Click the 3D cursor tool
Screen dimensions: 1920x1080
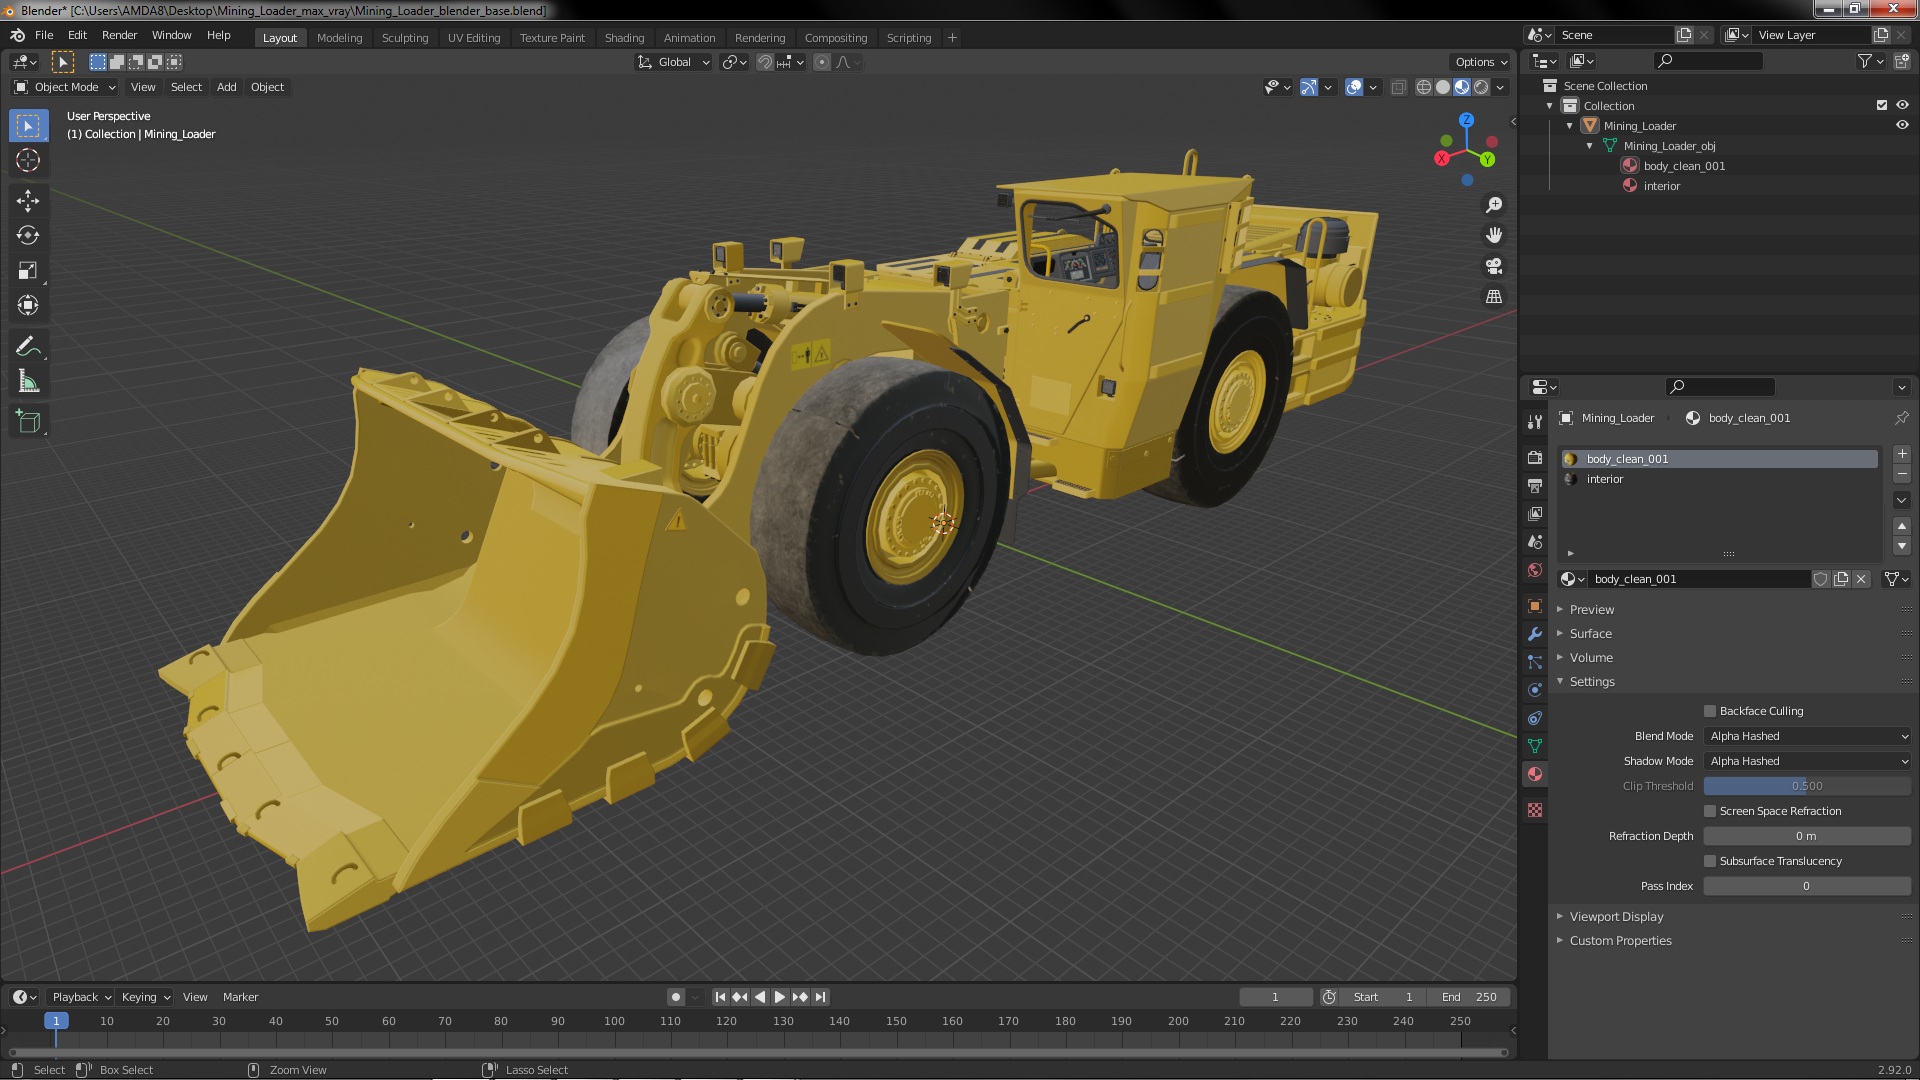[28, 160]
